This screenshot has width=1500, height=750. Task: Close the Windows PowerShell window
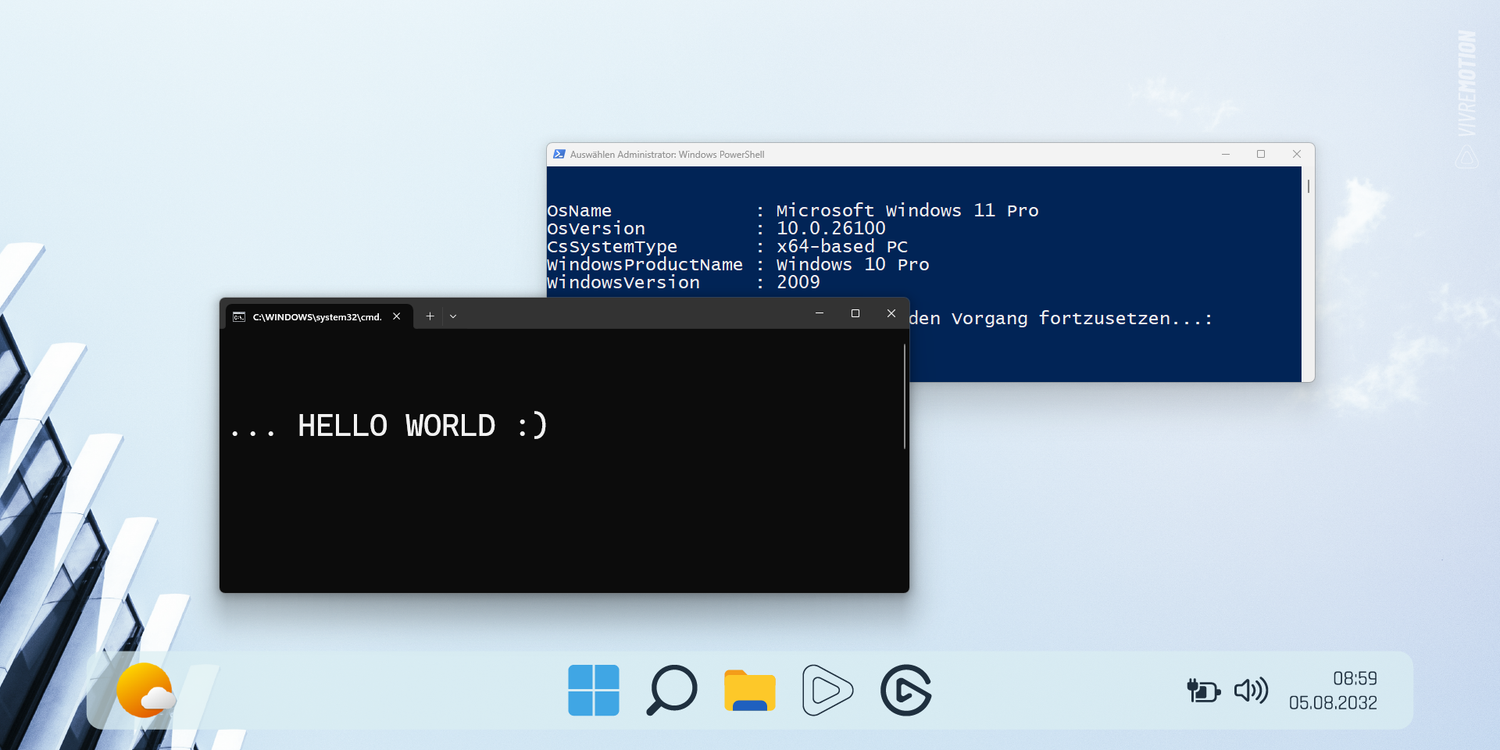coord(1297,154)
